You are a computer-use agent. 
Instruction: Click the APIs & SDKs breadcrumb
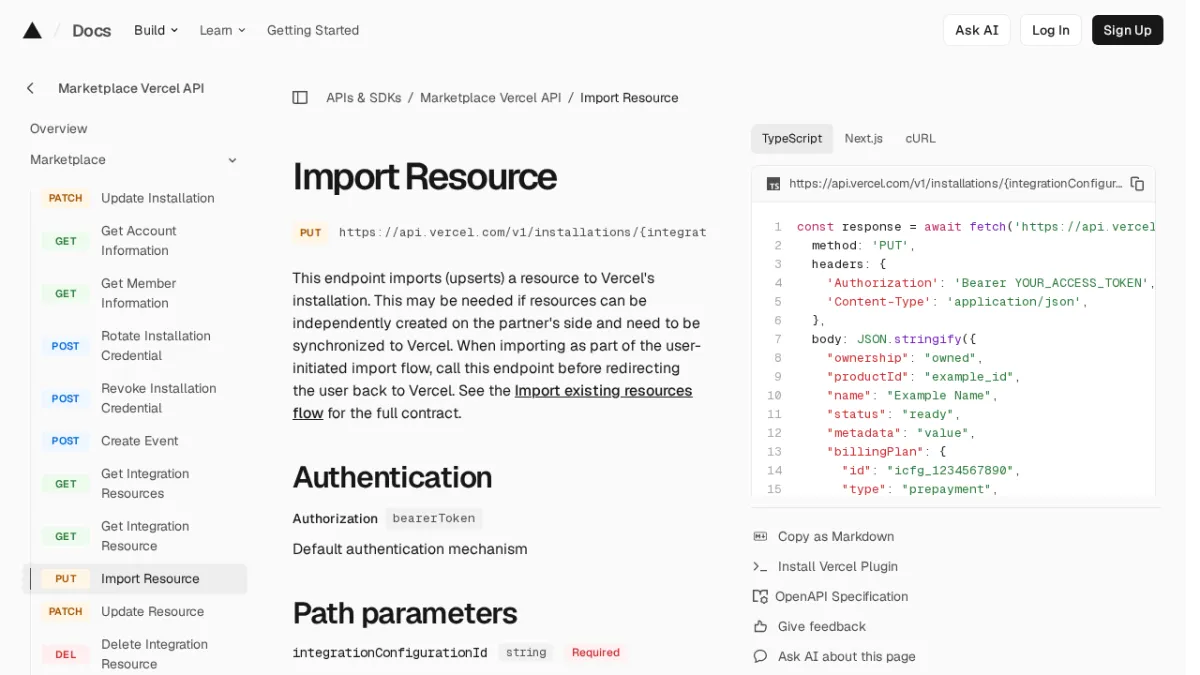363,98
